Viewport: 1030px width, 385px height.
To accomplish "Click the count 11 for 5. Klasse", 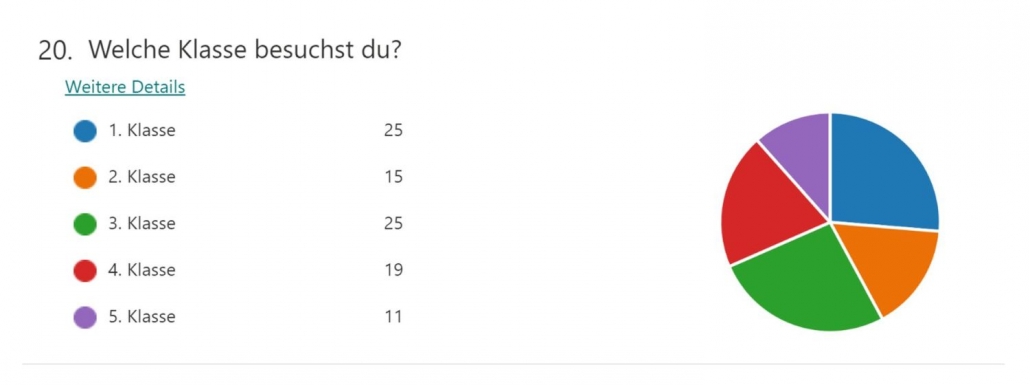I will [x=393, y=317].
